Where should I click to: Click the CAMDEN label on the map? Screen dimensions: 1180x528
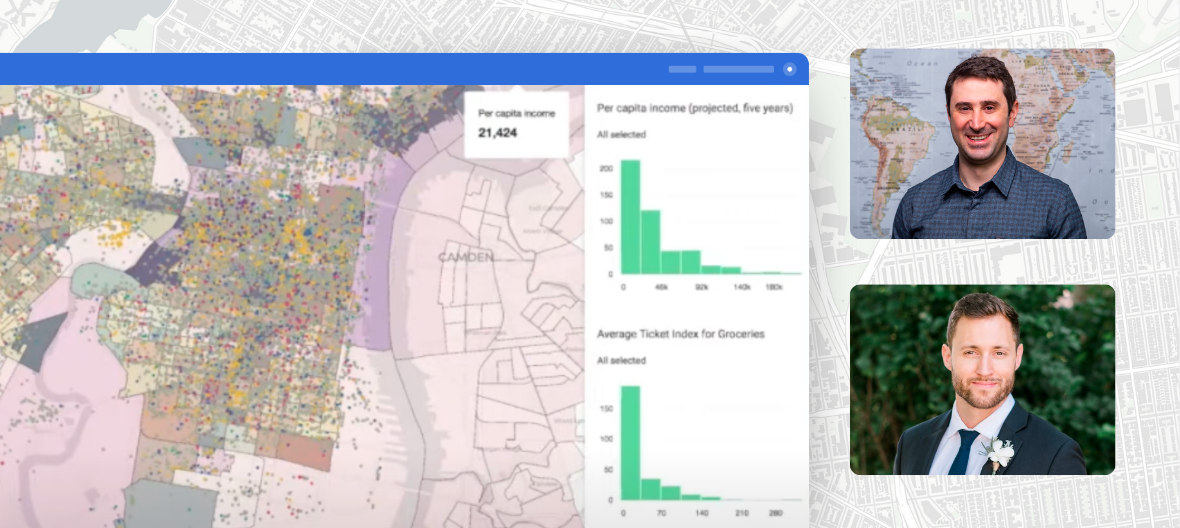[x=466, y=257]
